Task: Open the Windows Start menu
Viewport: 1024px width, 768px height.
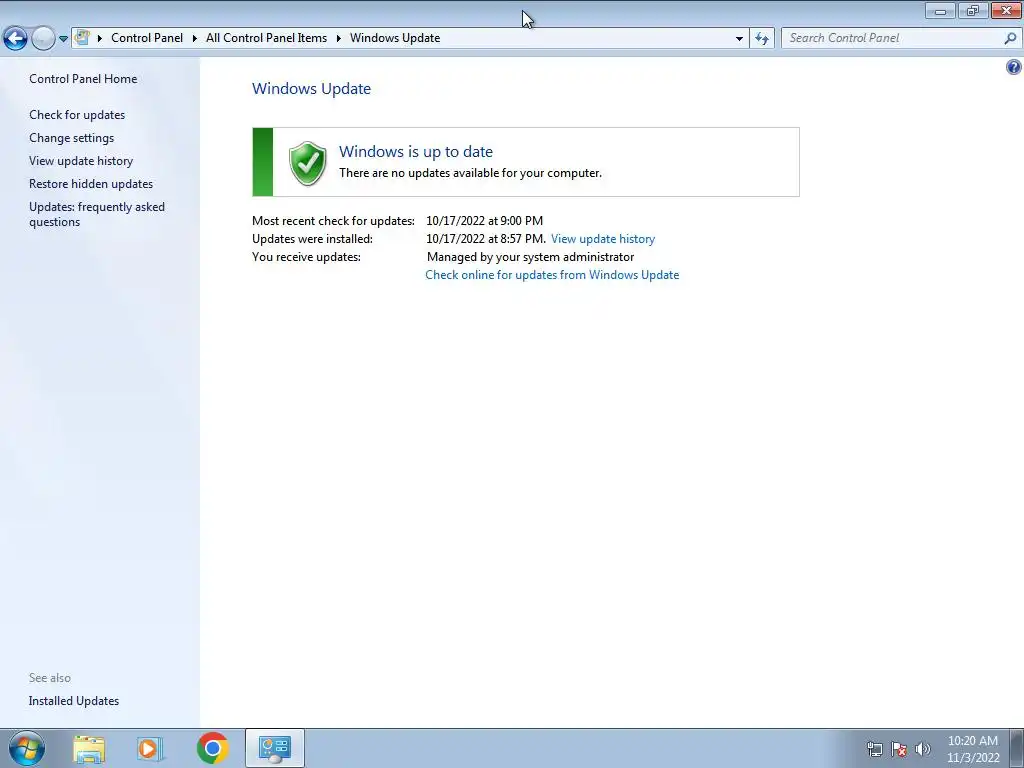Action: (x=27, y=748)
